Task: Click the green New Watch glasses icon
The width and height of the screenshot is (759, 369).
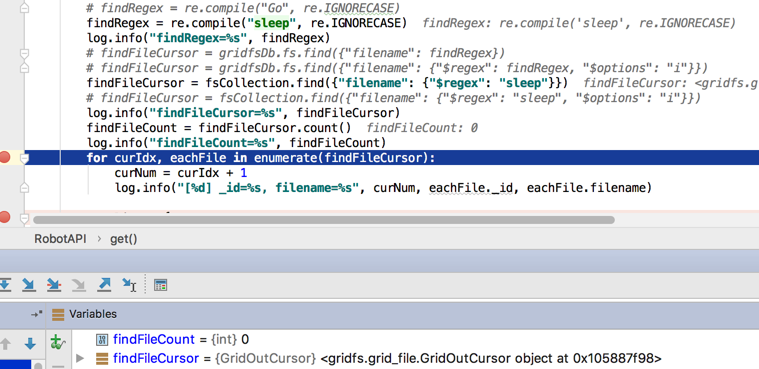Action: [58, 343]
